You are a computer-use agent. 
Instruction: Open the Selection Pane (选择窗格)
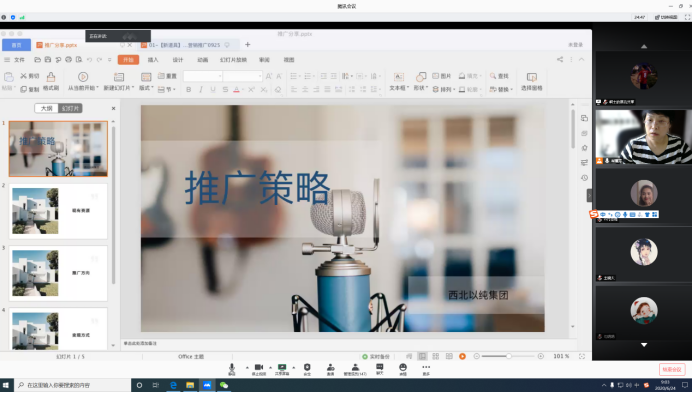tap(532, 81)
